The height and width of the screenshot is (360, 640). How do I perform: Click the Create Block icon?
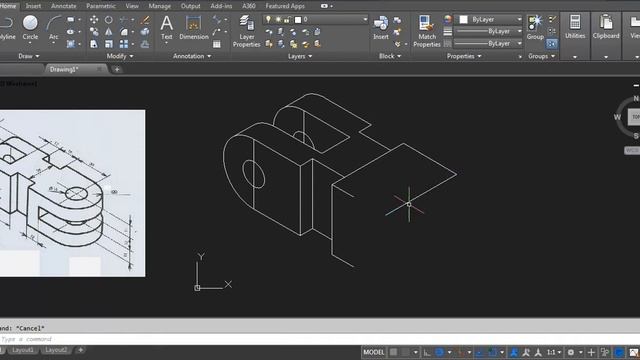397,20
